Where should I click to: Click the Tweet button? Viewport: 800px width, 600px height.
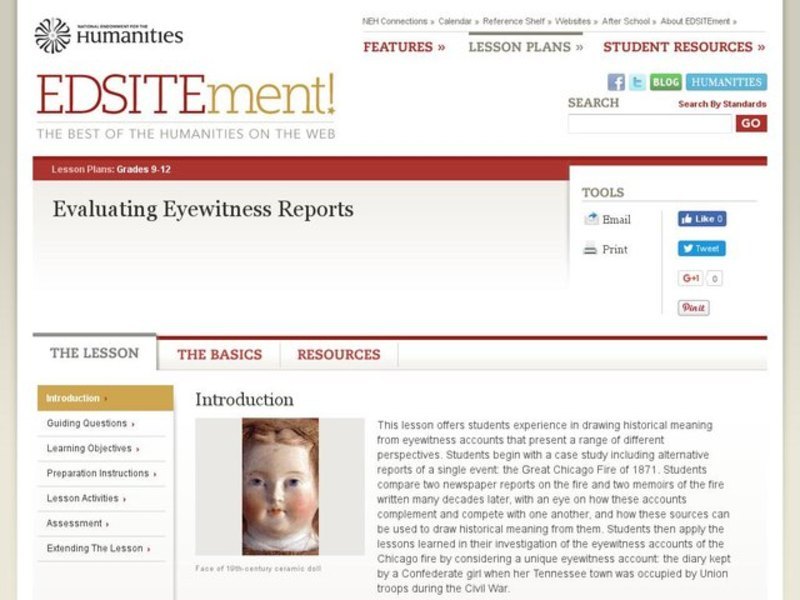702,248
